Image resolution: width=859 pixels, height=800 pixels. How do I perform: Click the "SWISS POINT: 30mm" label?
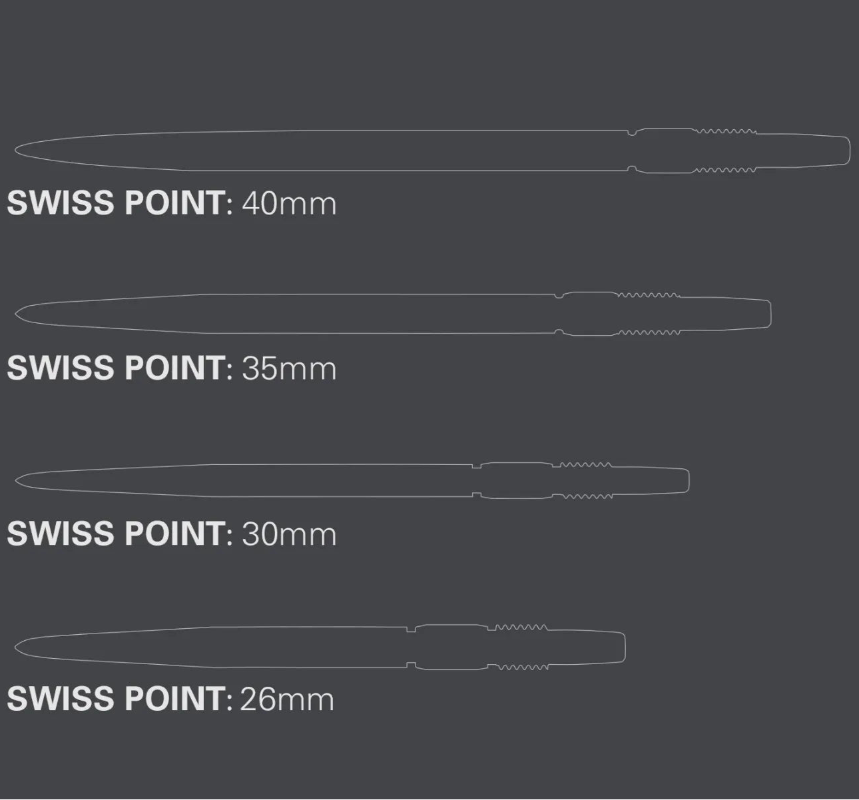[x=171, y=534]
